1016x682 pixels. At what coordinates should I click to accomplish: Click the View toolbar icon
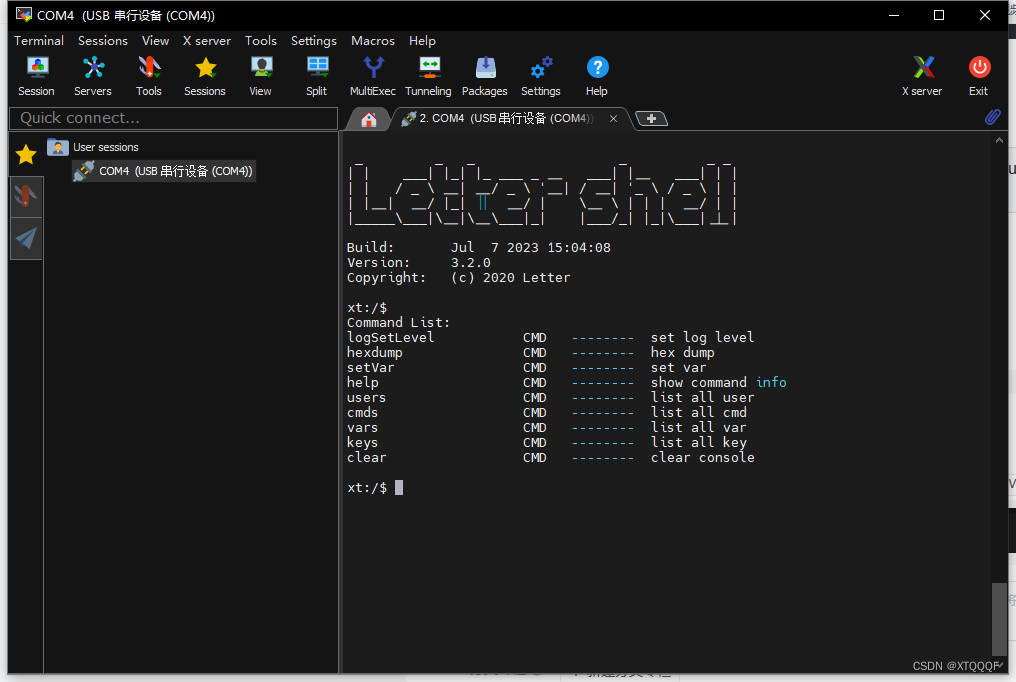pos(260,68)
